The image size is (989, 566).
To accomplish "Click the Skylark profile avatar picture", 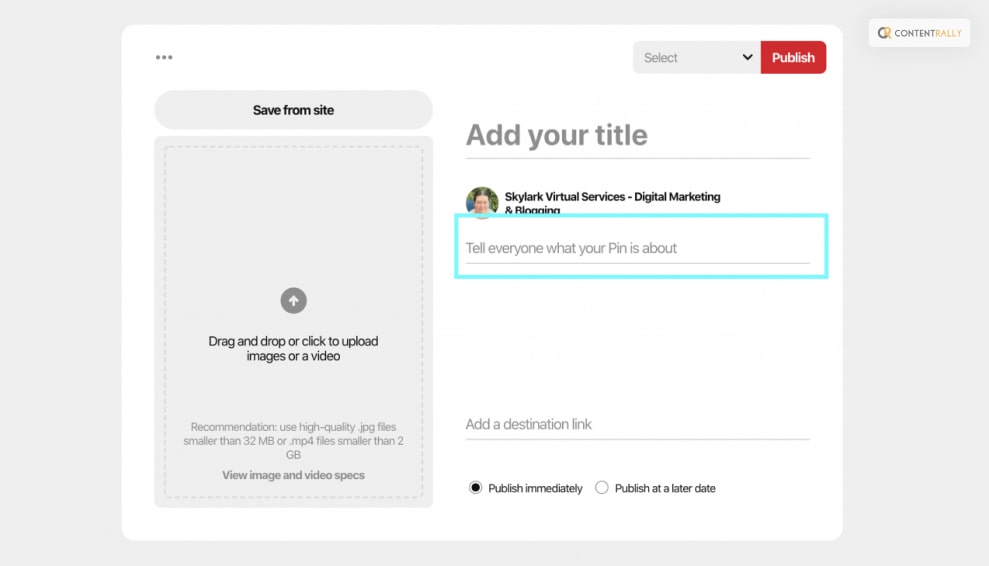I will pyautogui.click(x=482, y=201).
